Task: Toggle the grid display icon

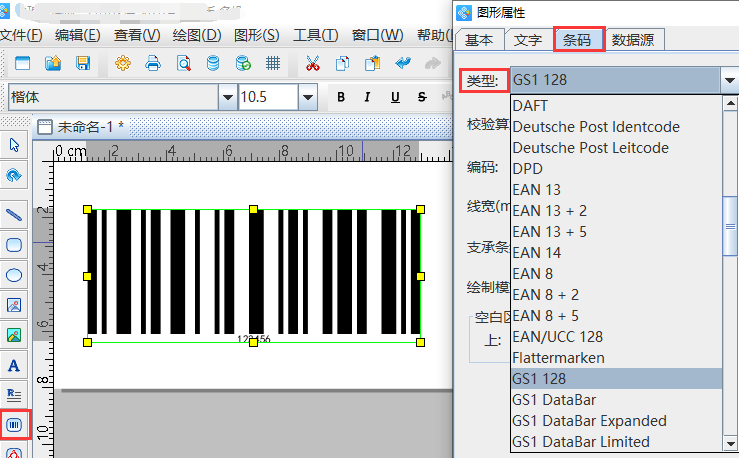Action: tap(273, 63)
